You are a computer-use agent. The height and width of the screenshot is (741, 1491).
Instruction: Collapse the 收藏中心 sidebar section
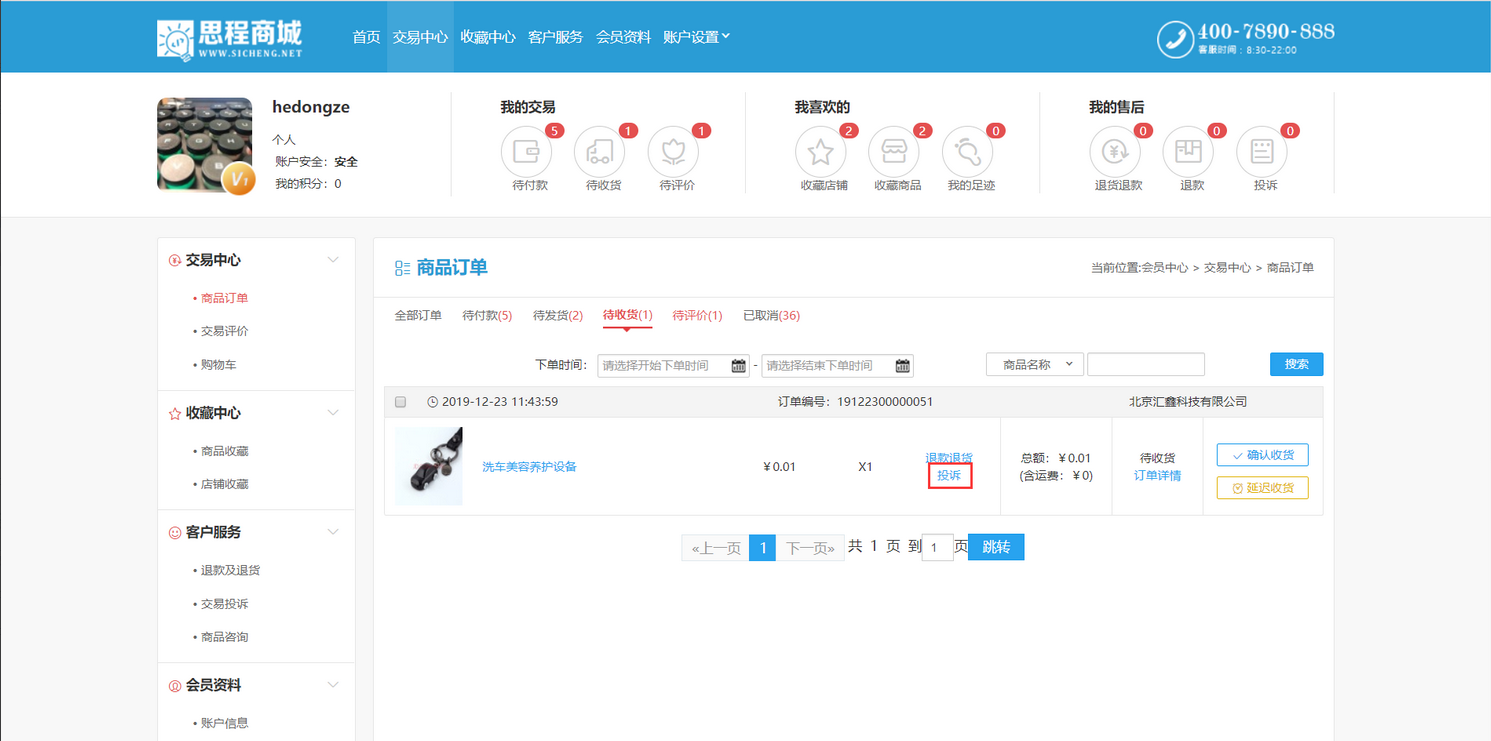[x=333, y=413]
